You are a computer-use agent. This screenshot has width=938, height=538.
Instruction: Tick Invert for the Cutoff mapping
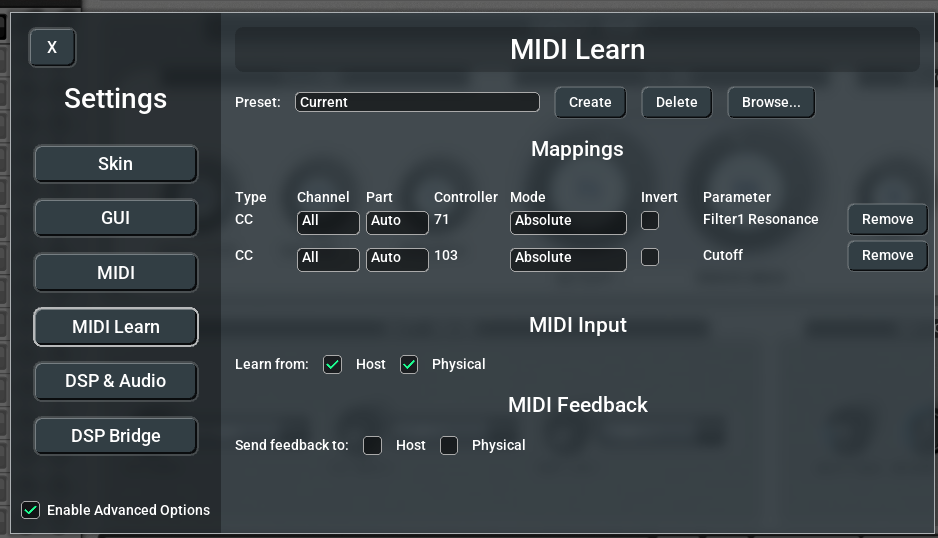tap(650, 257)
